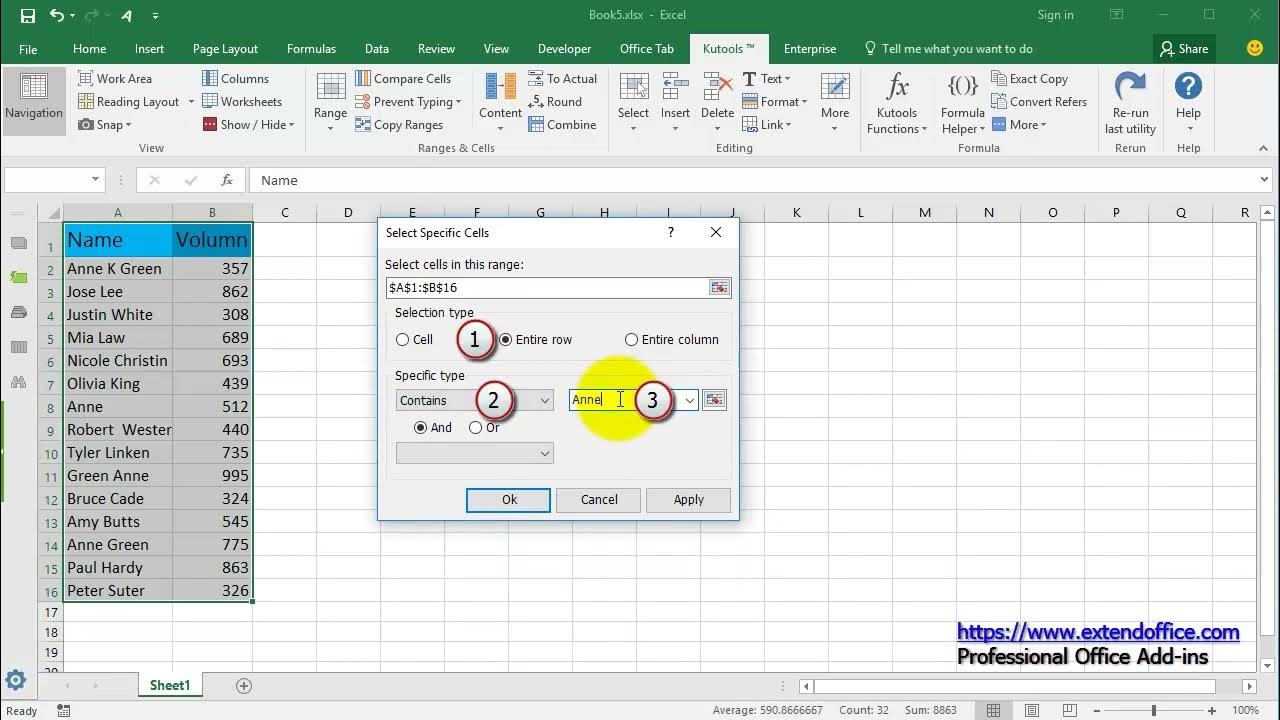Open Convert Refers
This screenshot has width=1280, height=720.
1039,101
